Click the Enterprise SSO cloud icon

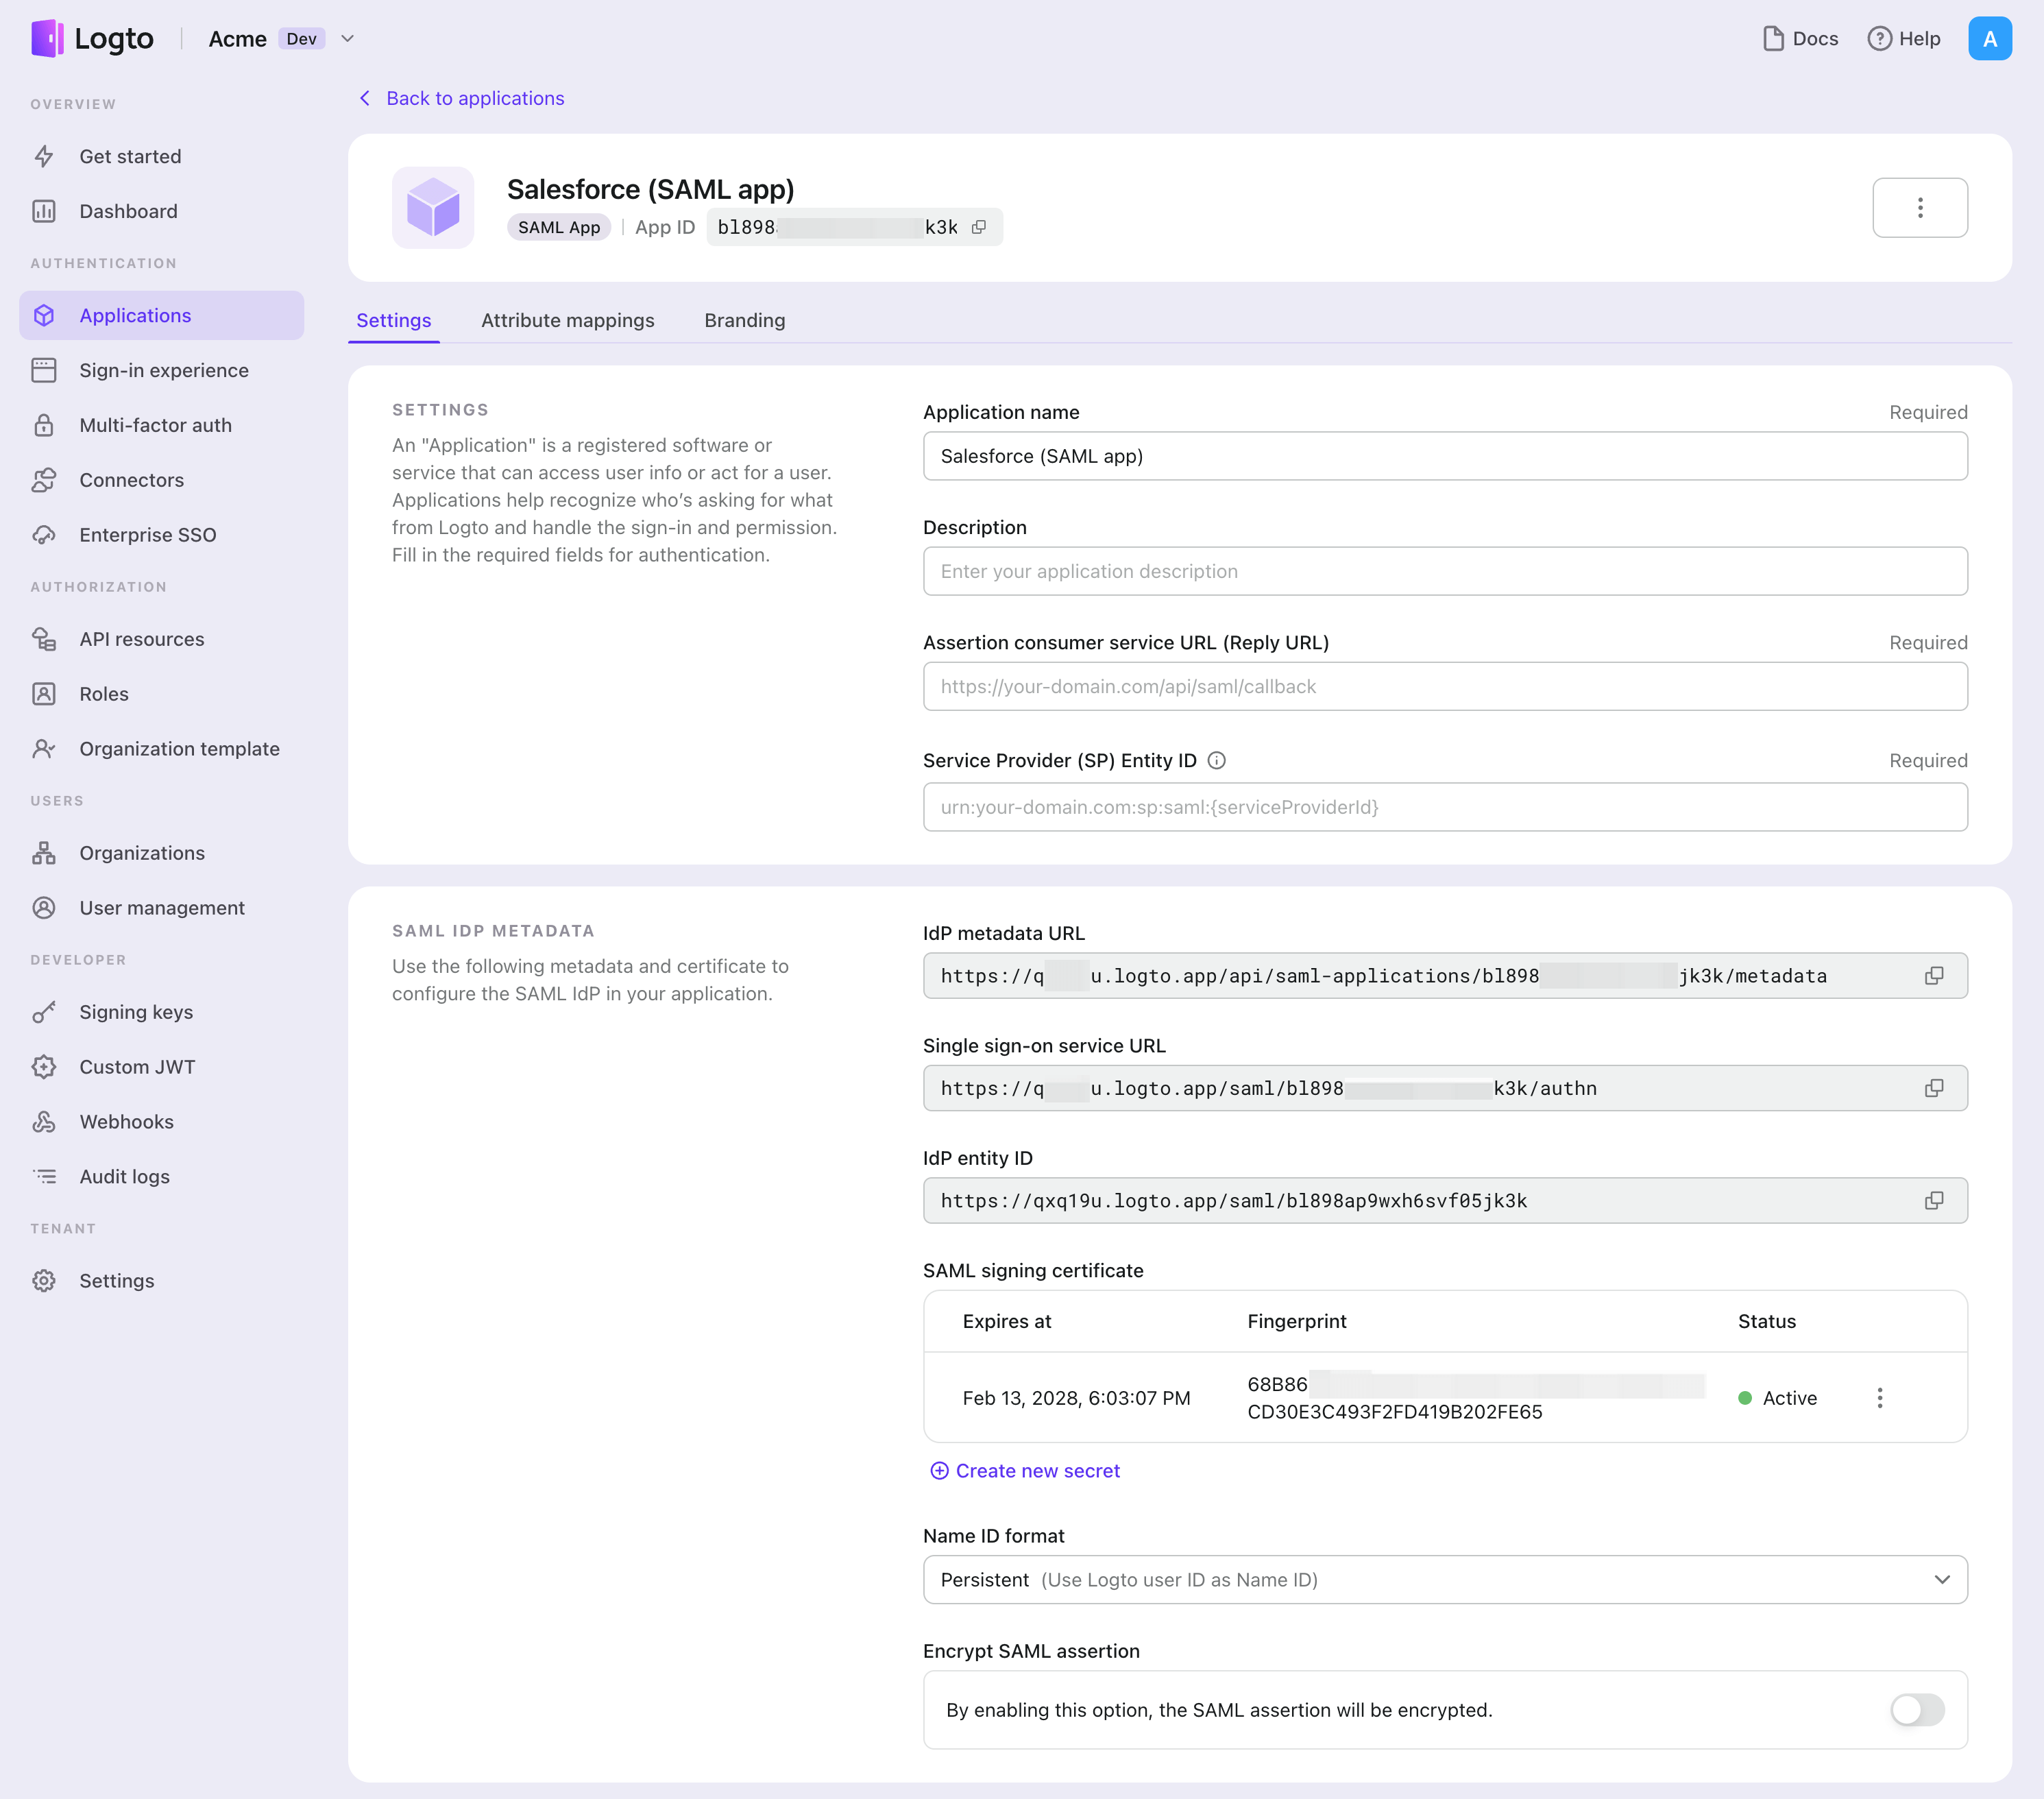tap(44, 535)
